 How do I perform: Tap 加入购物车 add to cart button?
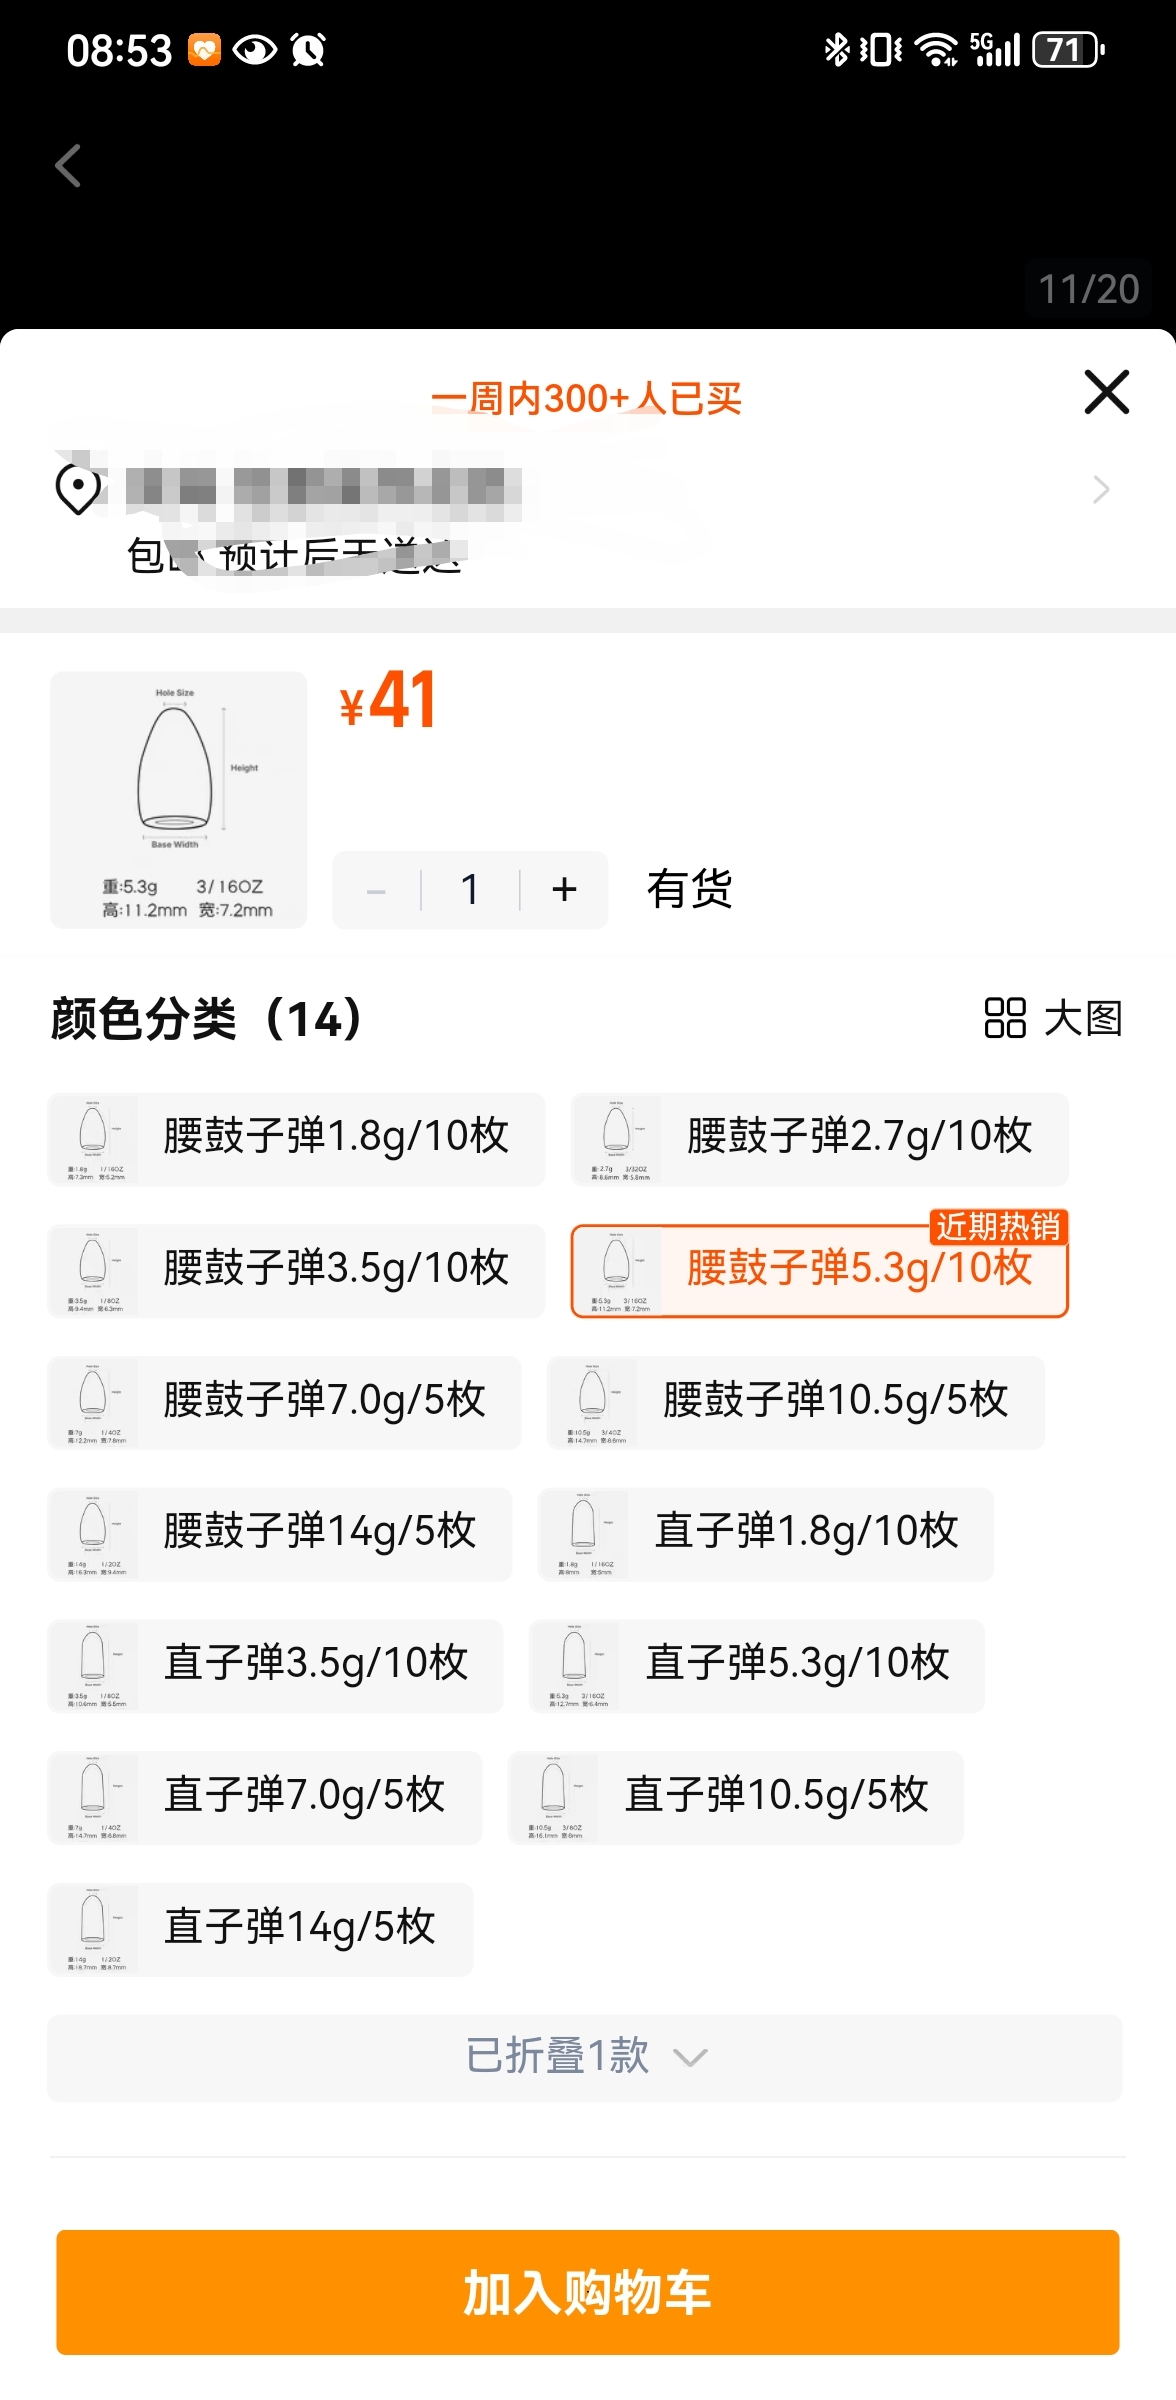[x=588, y=2292]
